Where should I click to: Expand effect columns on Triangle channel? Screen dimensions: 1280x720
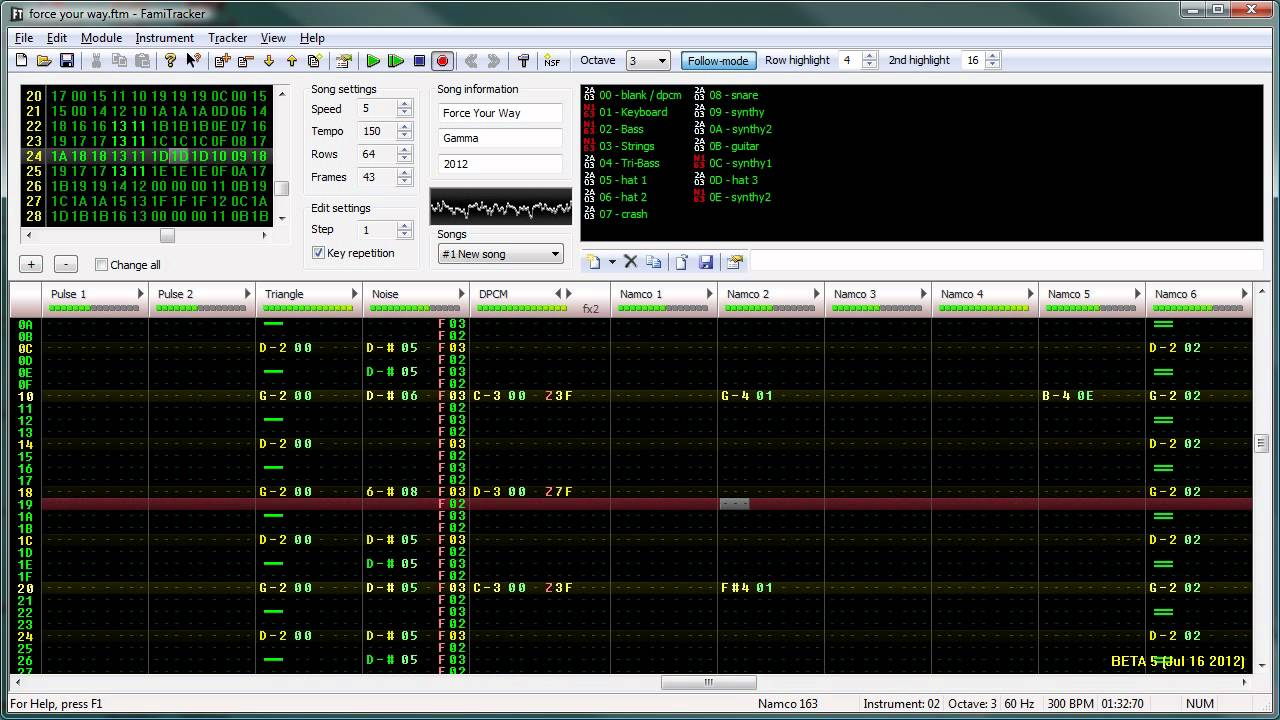(x=354, y=294)
